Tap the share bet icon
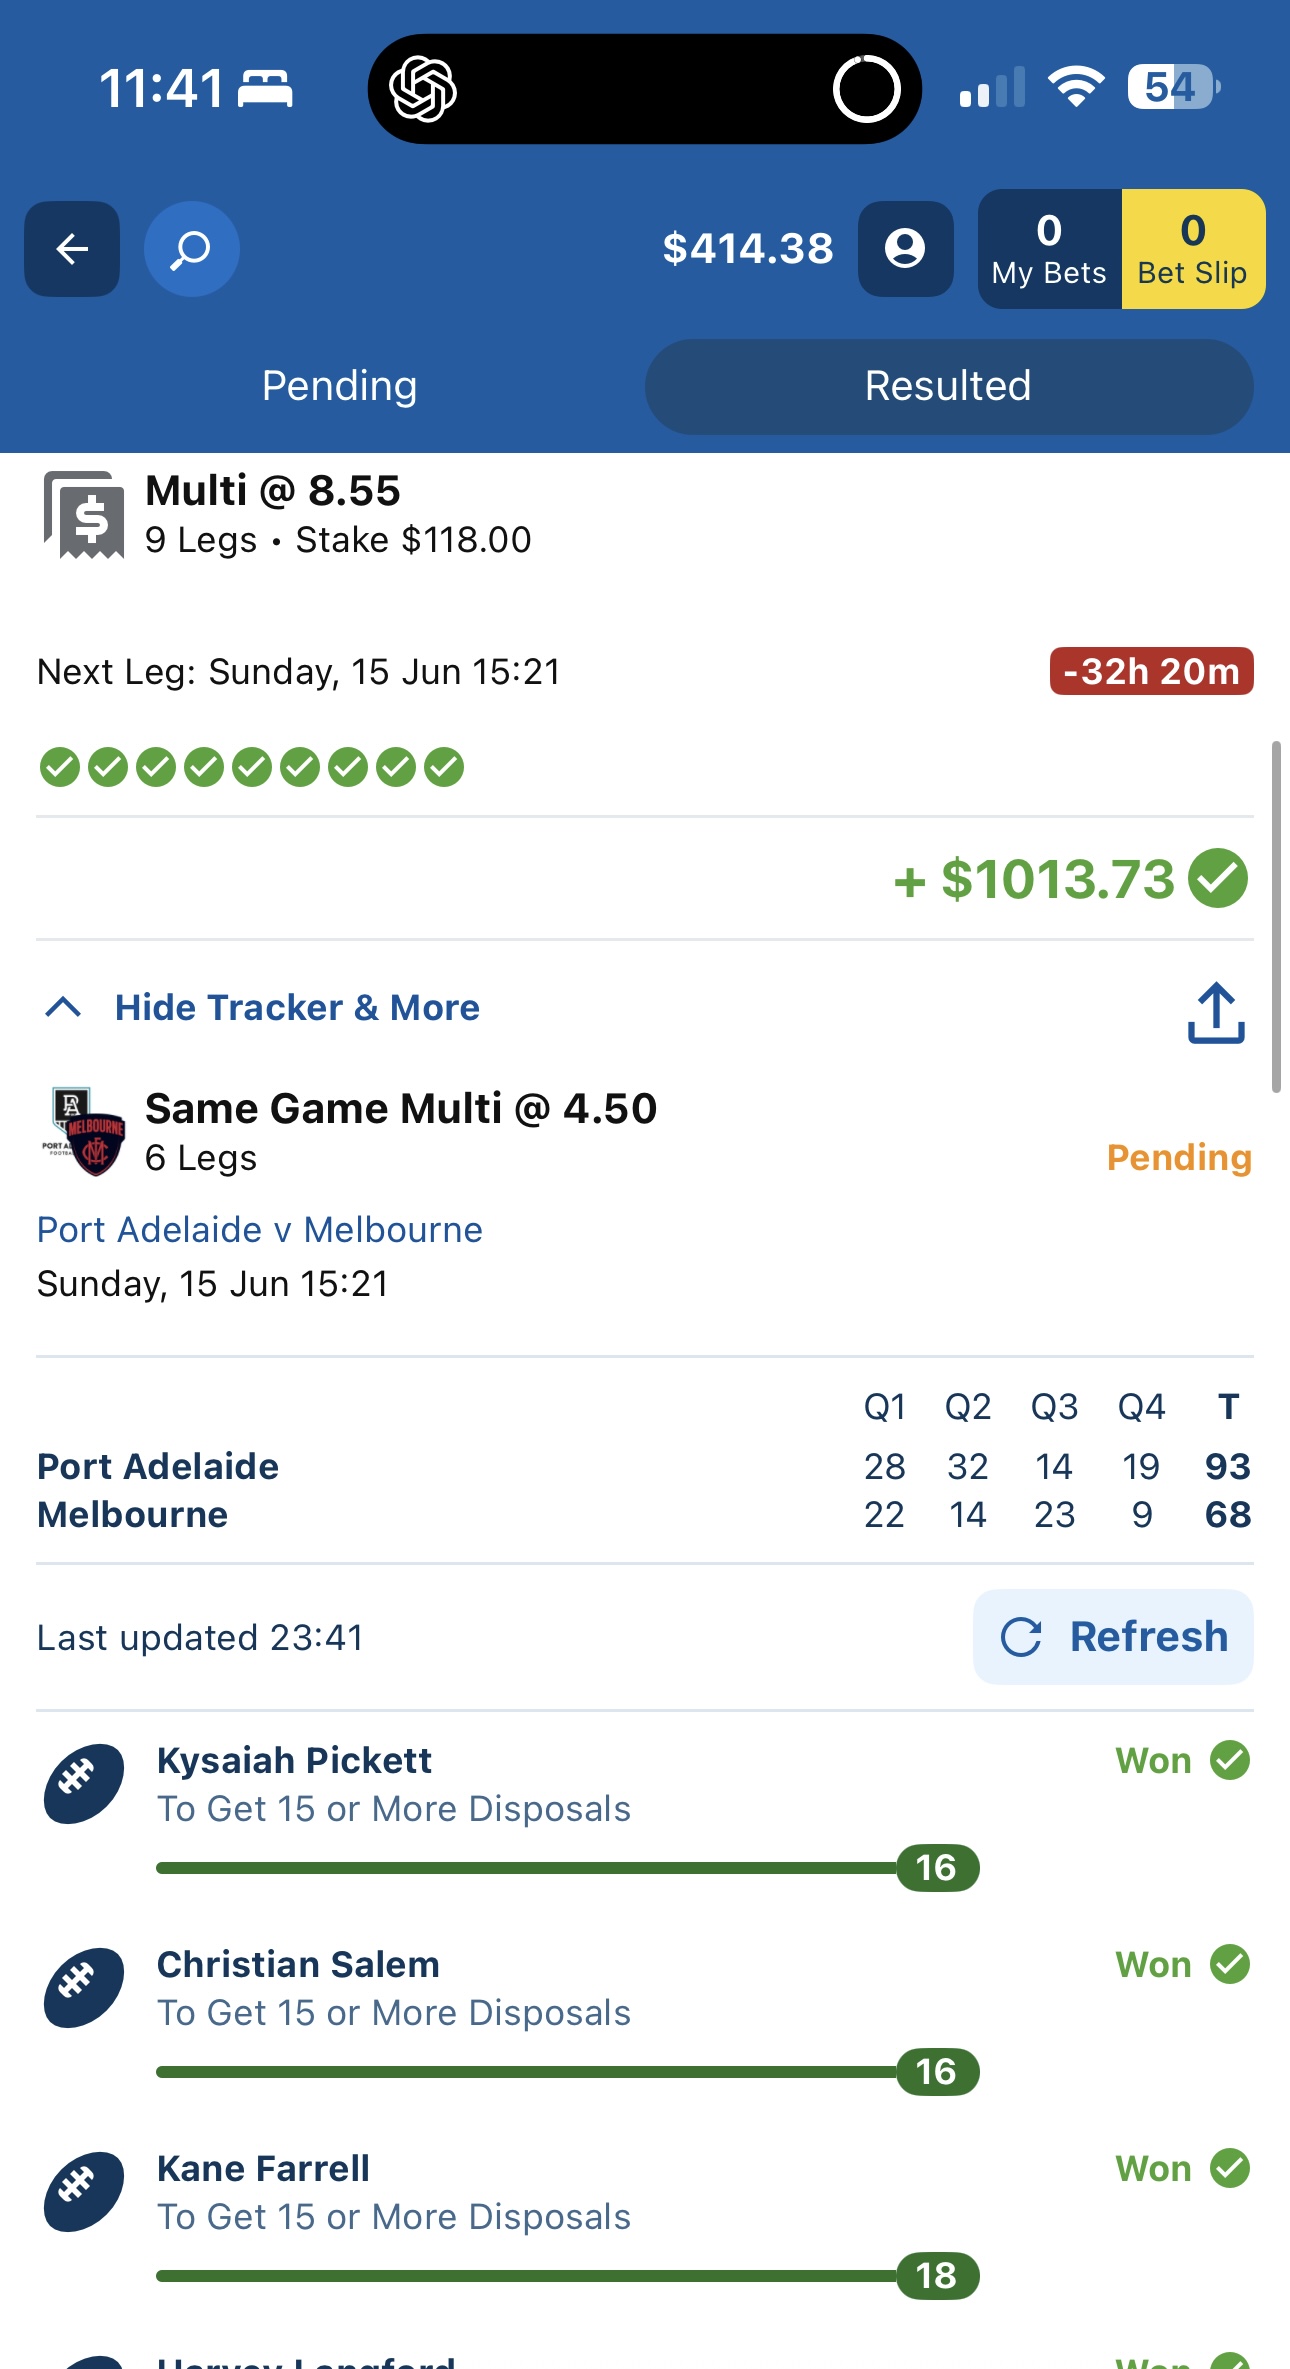This screenshot has height=2369, width=1290. 1216,1012
